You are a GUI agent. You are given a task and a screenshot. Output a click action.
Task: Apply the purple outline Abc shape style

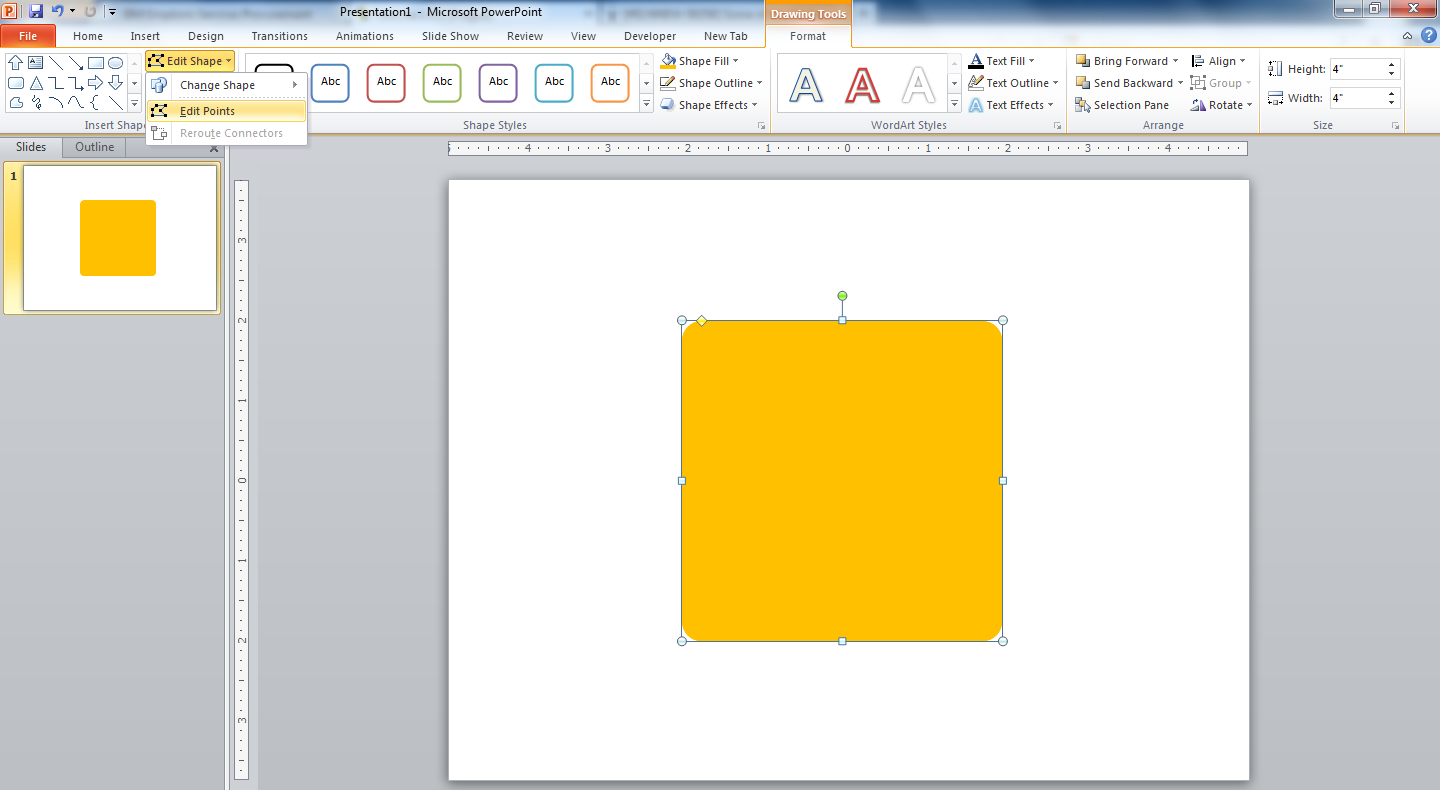click(498, 82)
